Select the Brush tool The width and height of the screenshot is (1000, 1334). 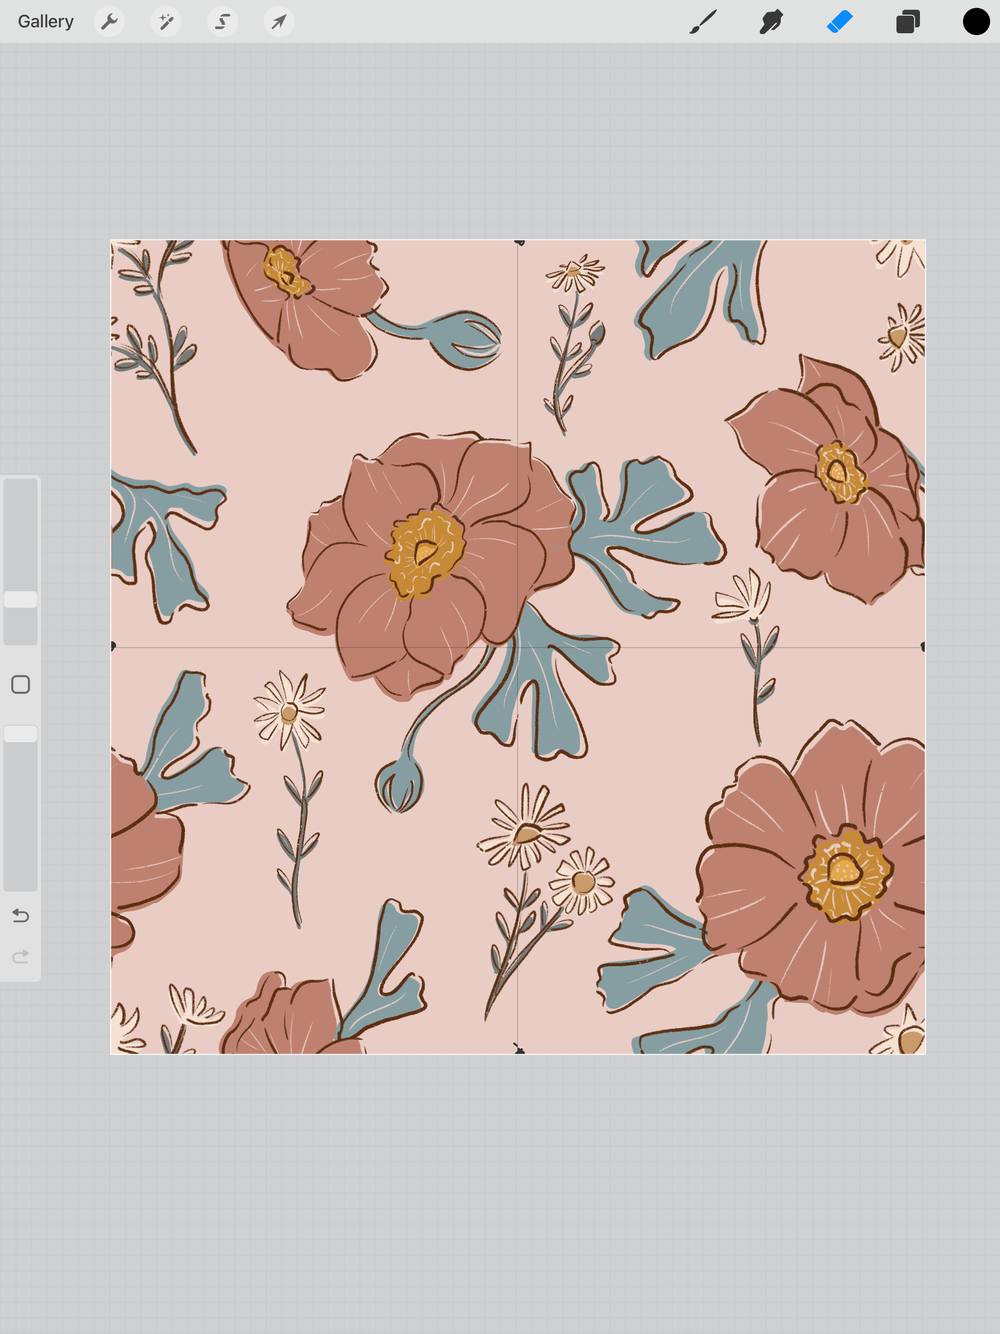[703, 21]
